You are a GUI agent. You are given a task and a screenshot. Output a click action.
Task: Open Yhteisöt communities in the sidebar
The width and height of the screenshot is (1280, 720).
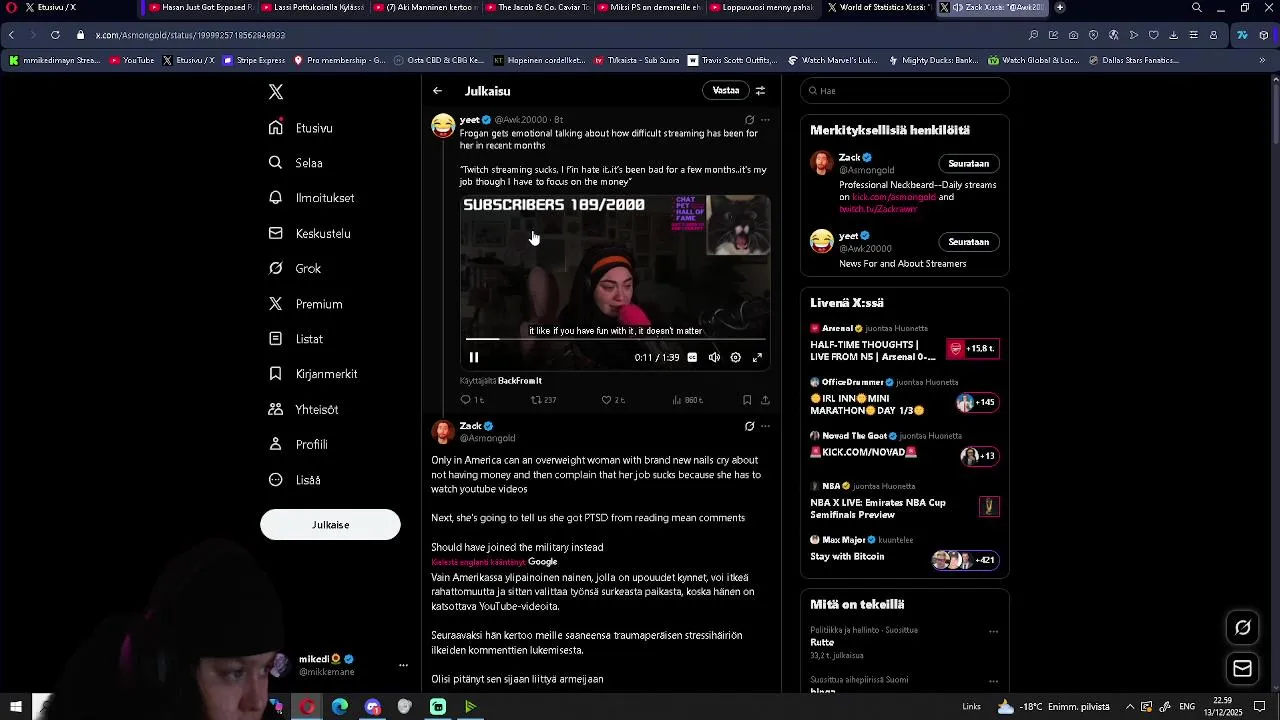pos(304,409)
